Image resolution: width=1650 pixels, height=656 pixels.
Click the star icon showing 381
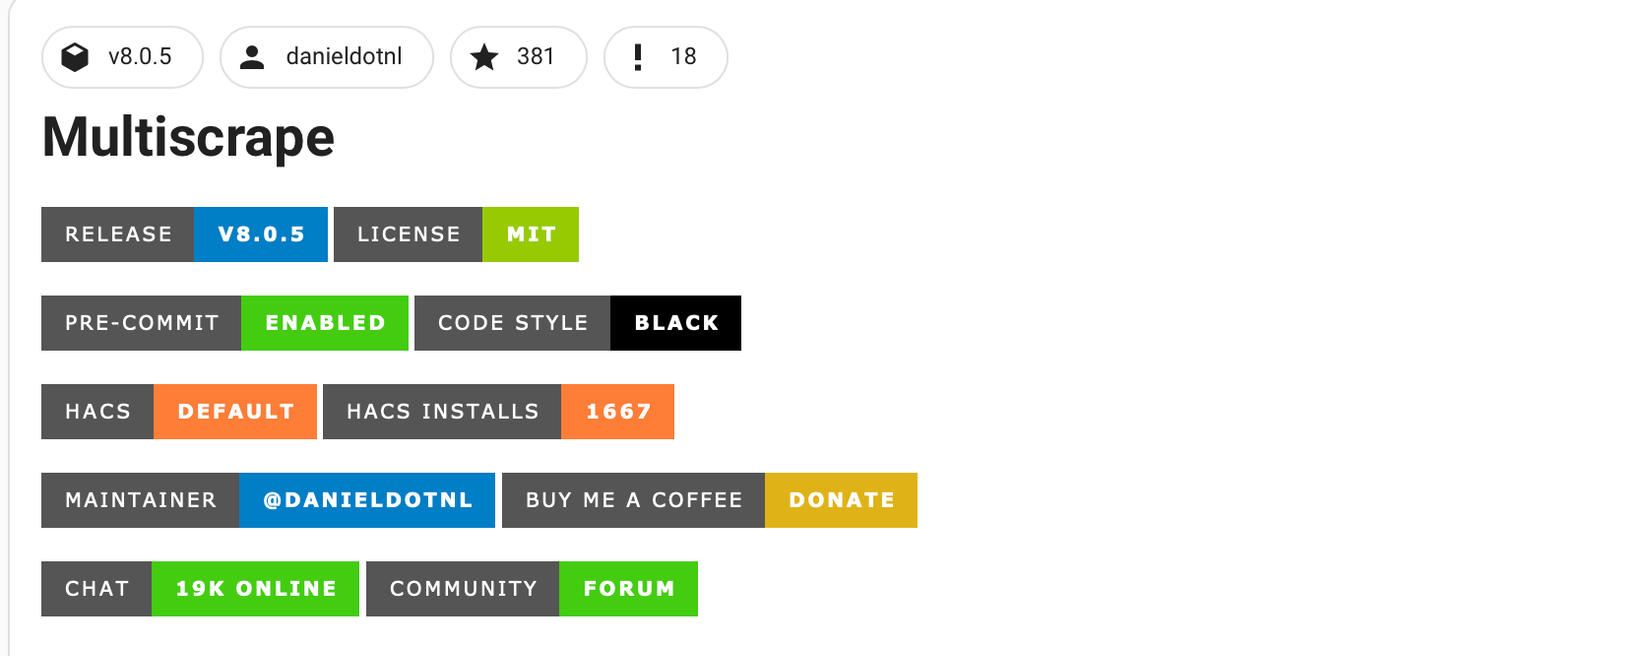click(485, 57)
